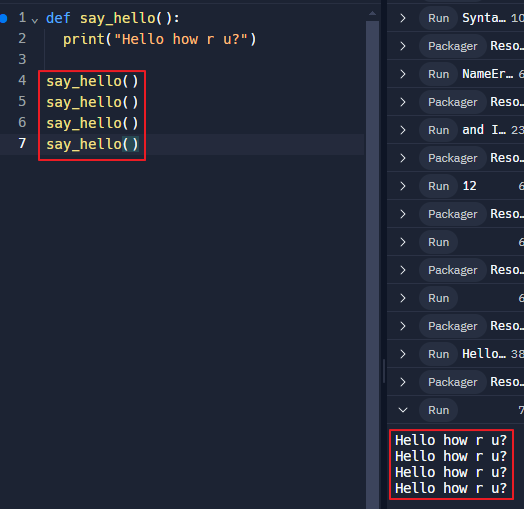Screen dimensions: 524x509
Task: Click line number 4 in the gutter
Action: click(22, 81)
